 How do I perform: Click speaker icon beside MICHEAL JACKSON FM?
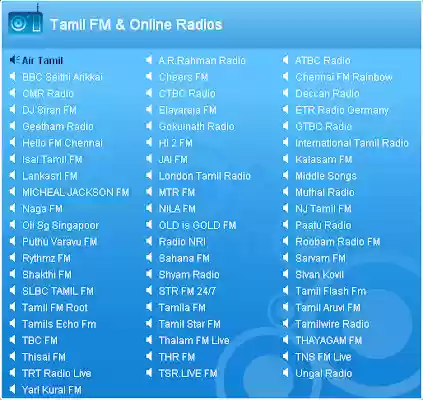click(13, 192)
